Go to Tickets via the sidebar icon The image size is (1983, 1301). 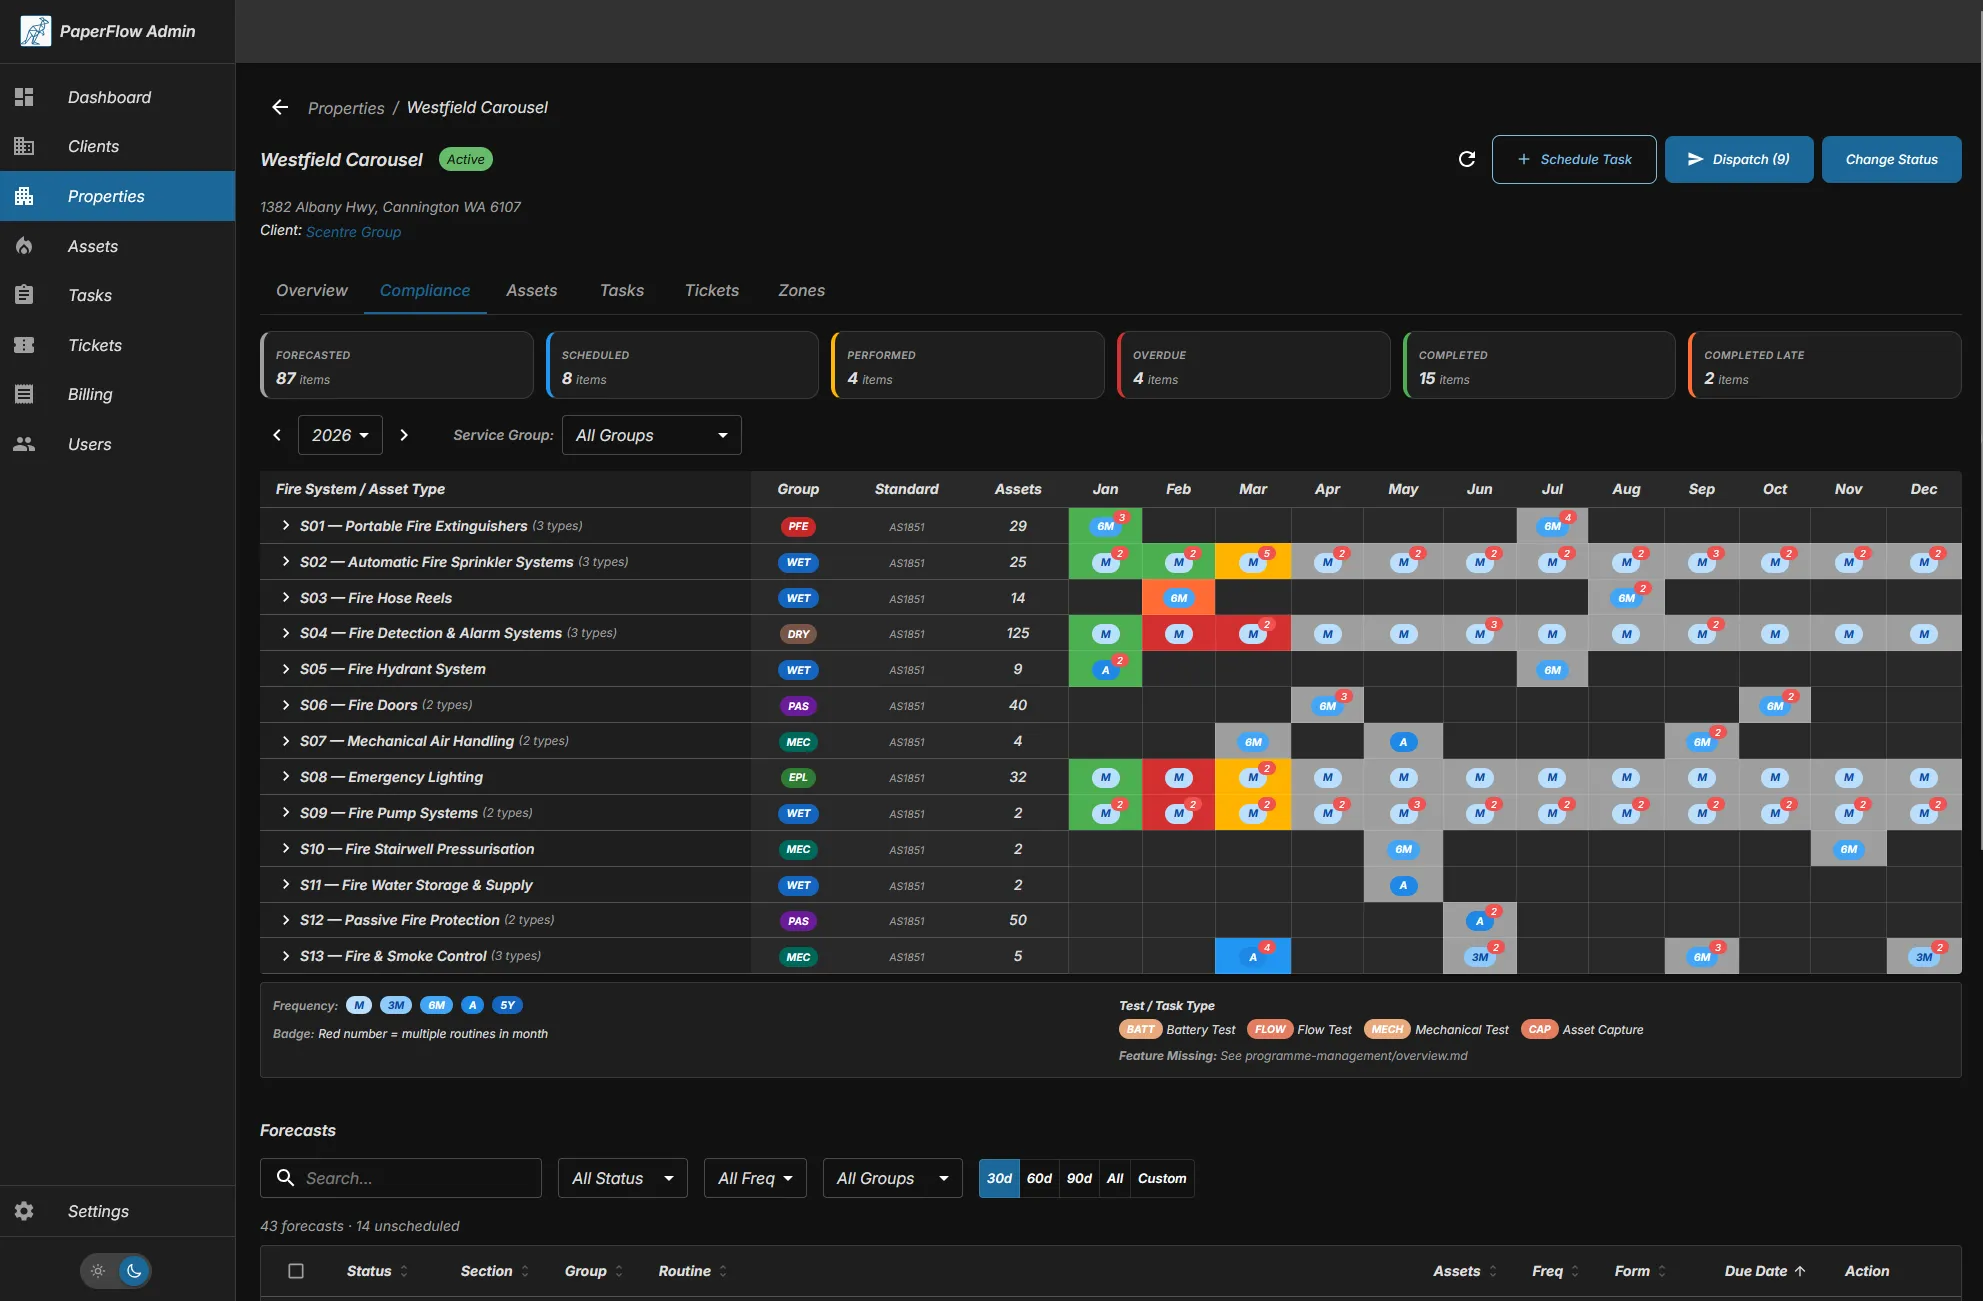(x=94, y=345)
